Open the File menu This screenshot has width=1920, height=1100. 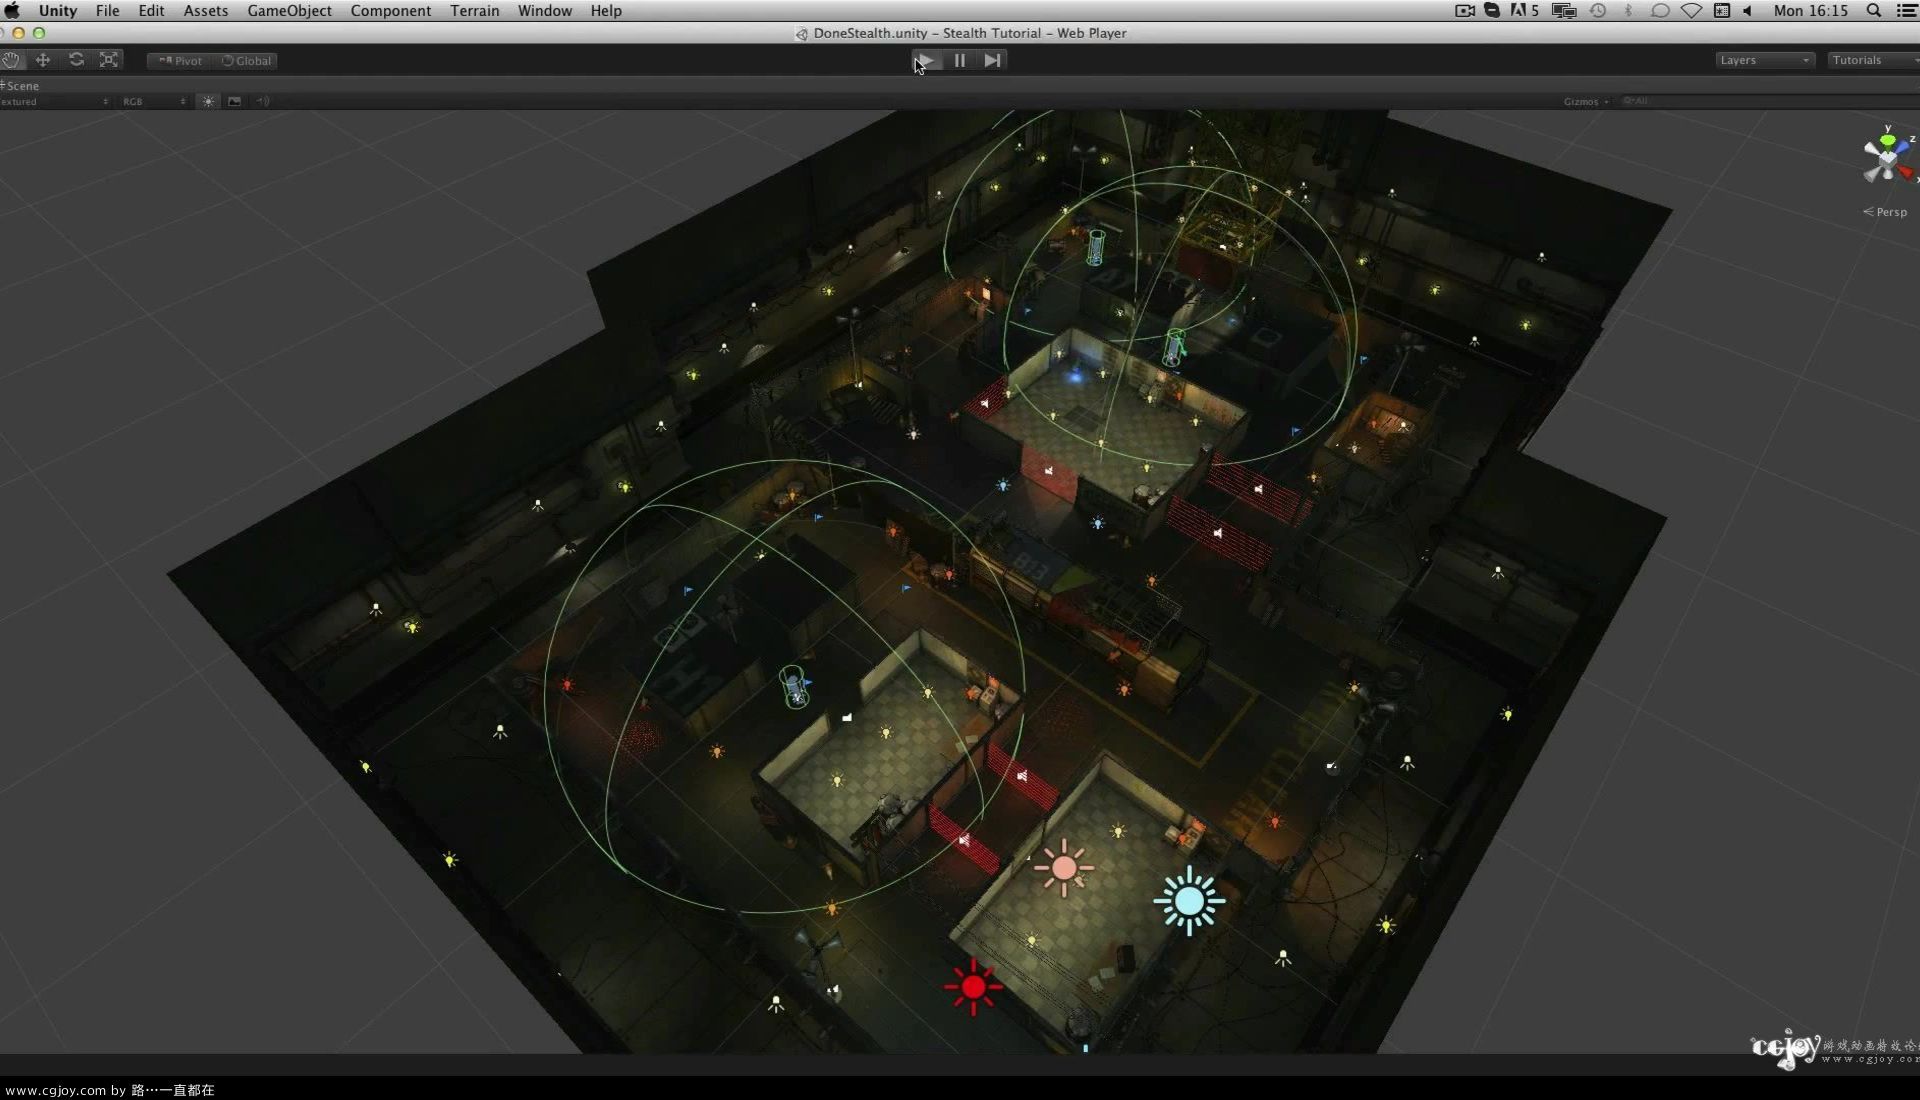[x=108, y=10]
